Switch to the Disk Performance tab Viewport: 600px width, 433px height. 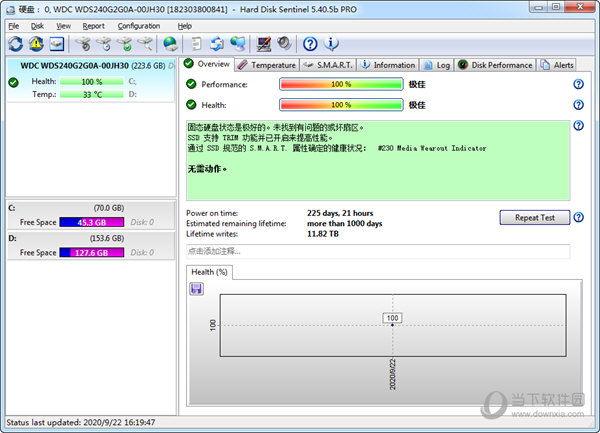495,65
